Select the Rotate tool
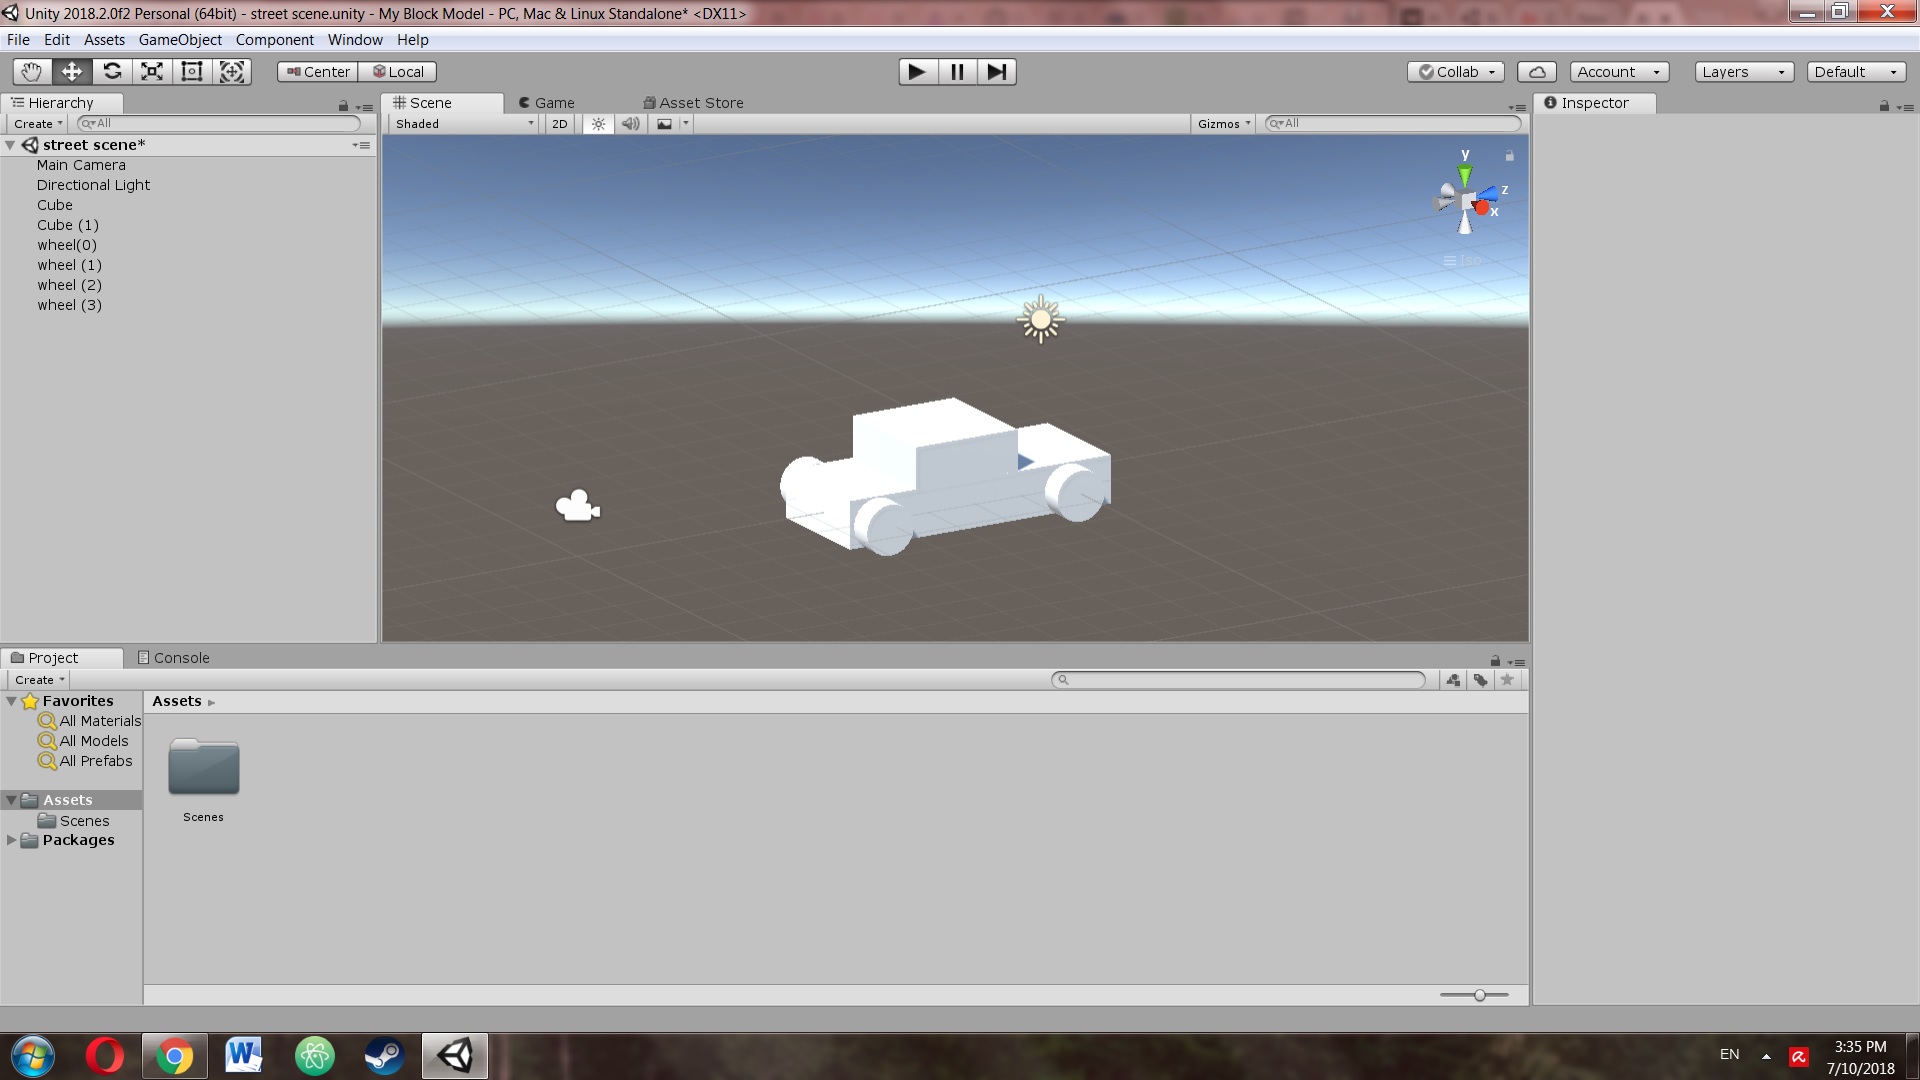 pos(112,72)
